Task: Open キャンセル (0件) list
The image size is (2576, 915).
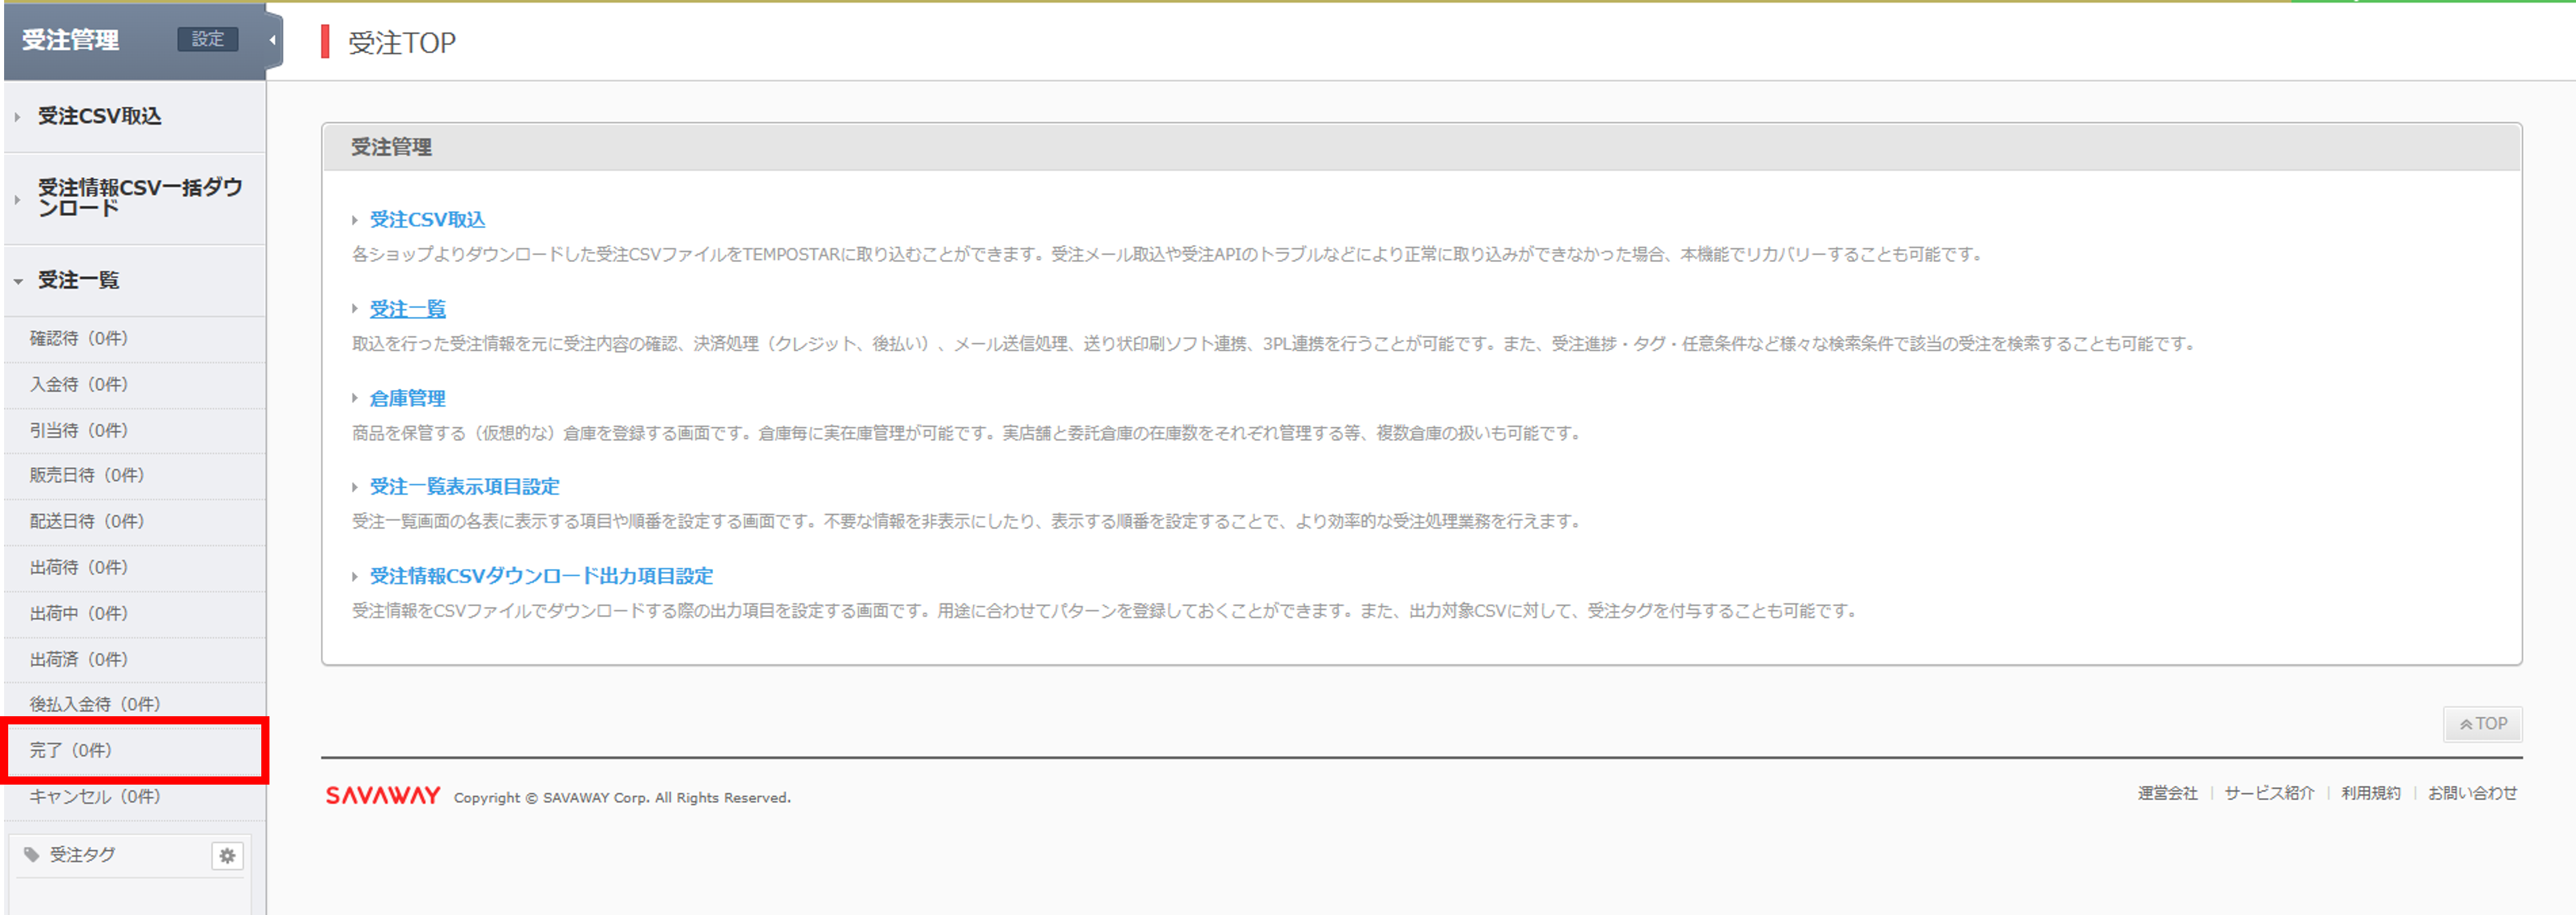Action: click(94, 797)
